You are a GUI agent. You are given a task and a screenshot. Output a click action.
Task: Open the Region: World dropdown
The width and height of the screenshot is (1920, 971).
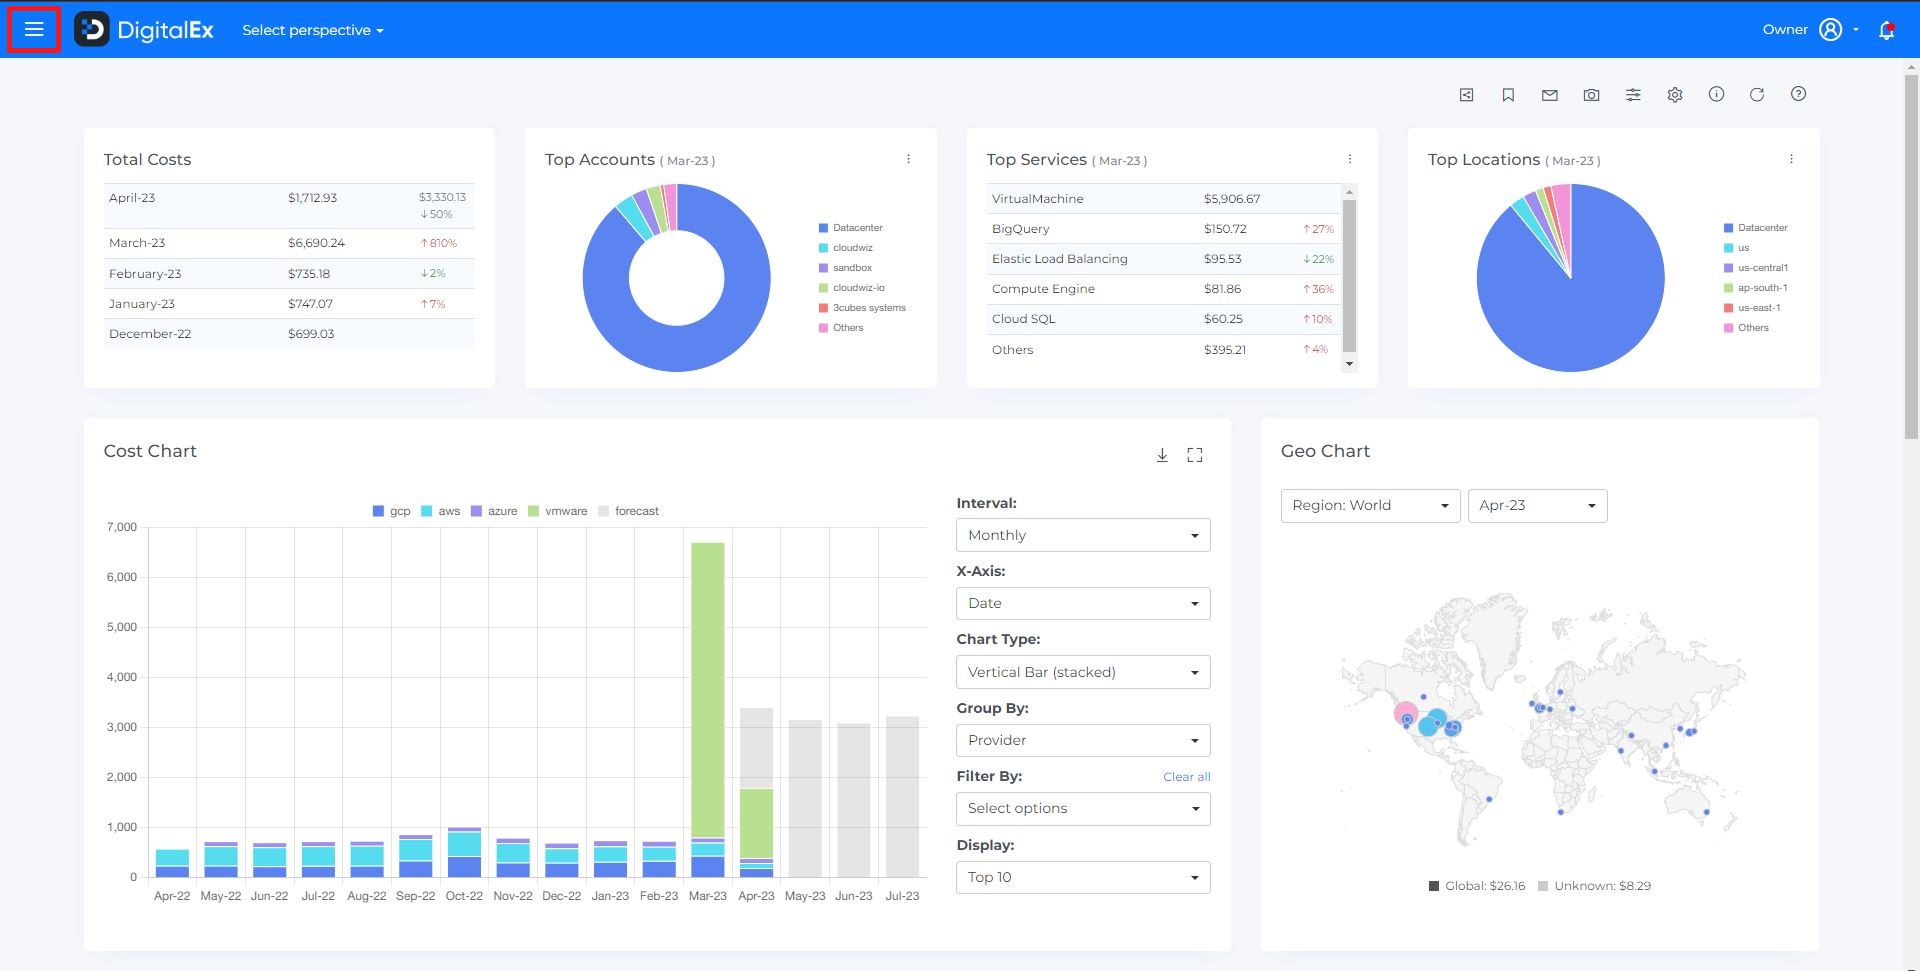point(1369,506)
